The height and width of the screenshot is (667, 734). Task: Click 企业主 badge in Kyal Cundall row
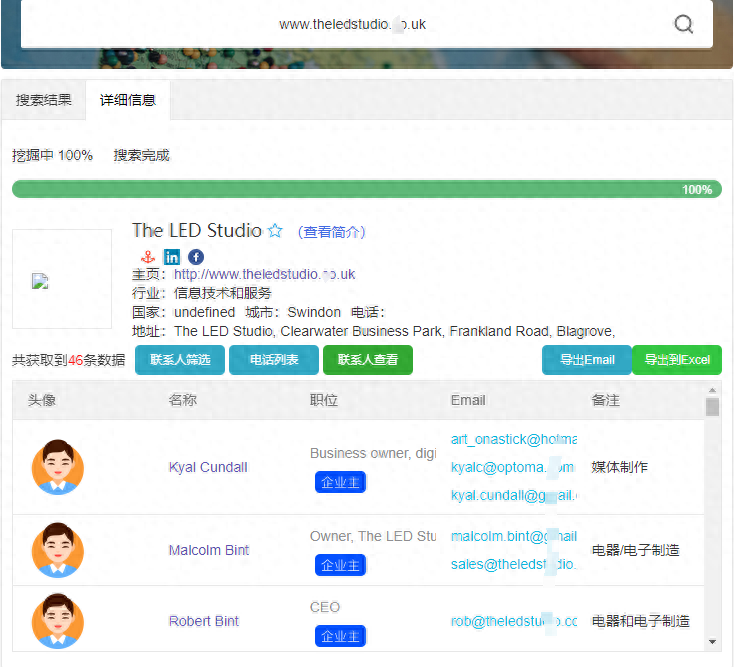coord(340,482)
